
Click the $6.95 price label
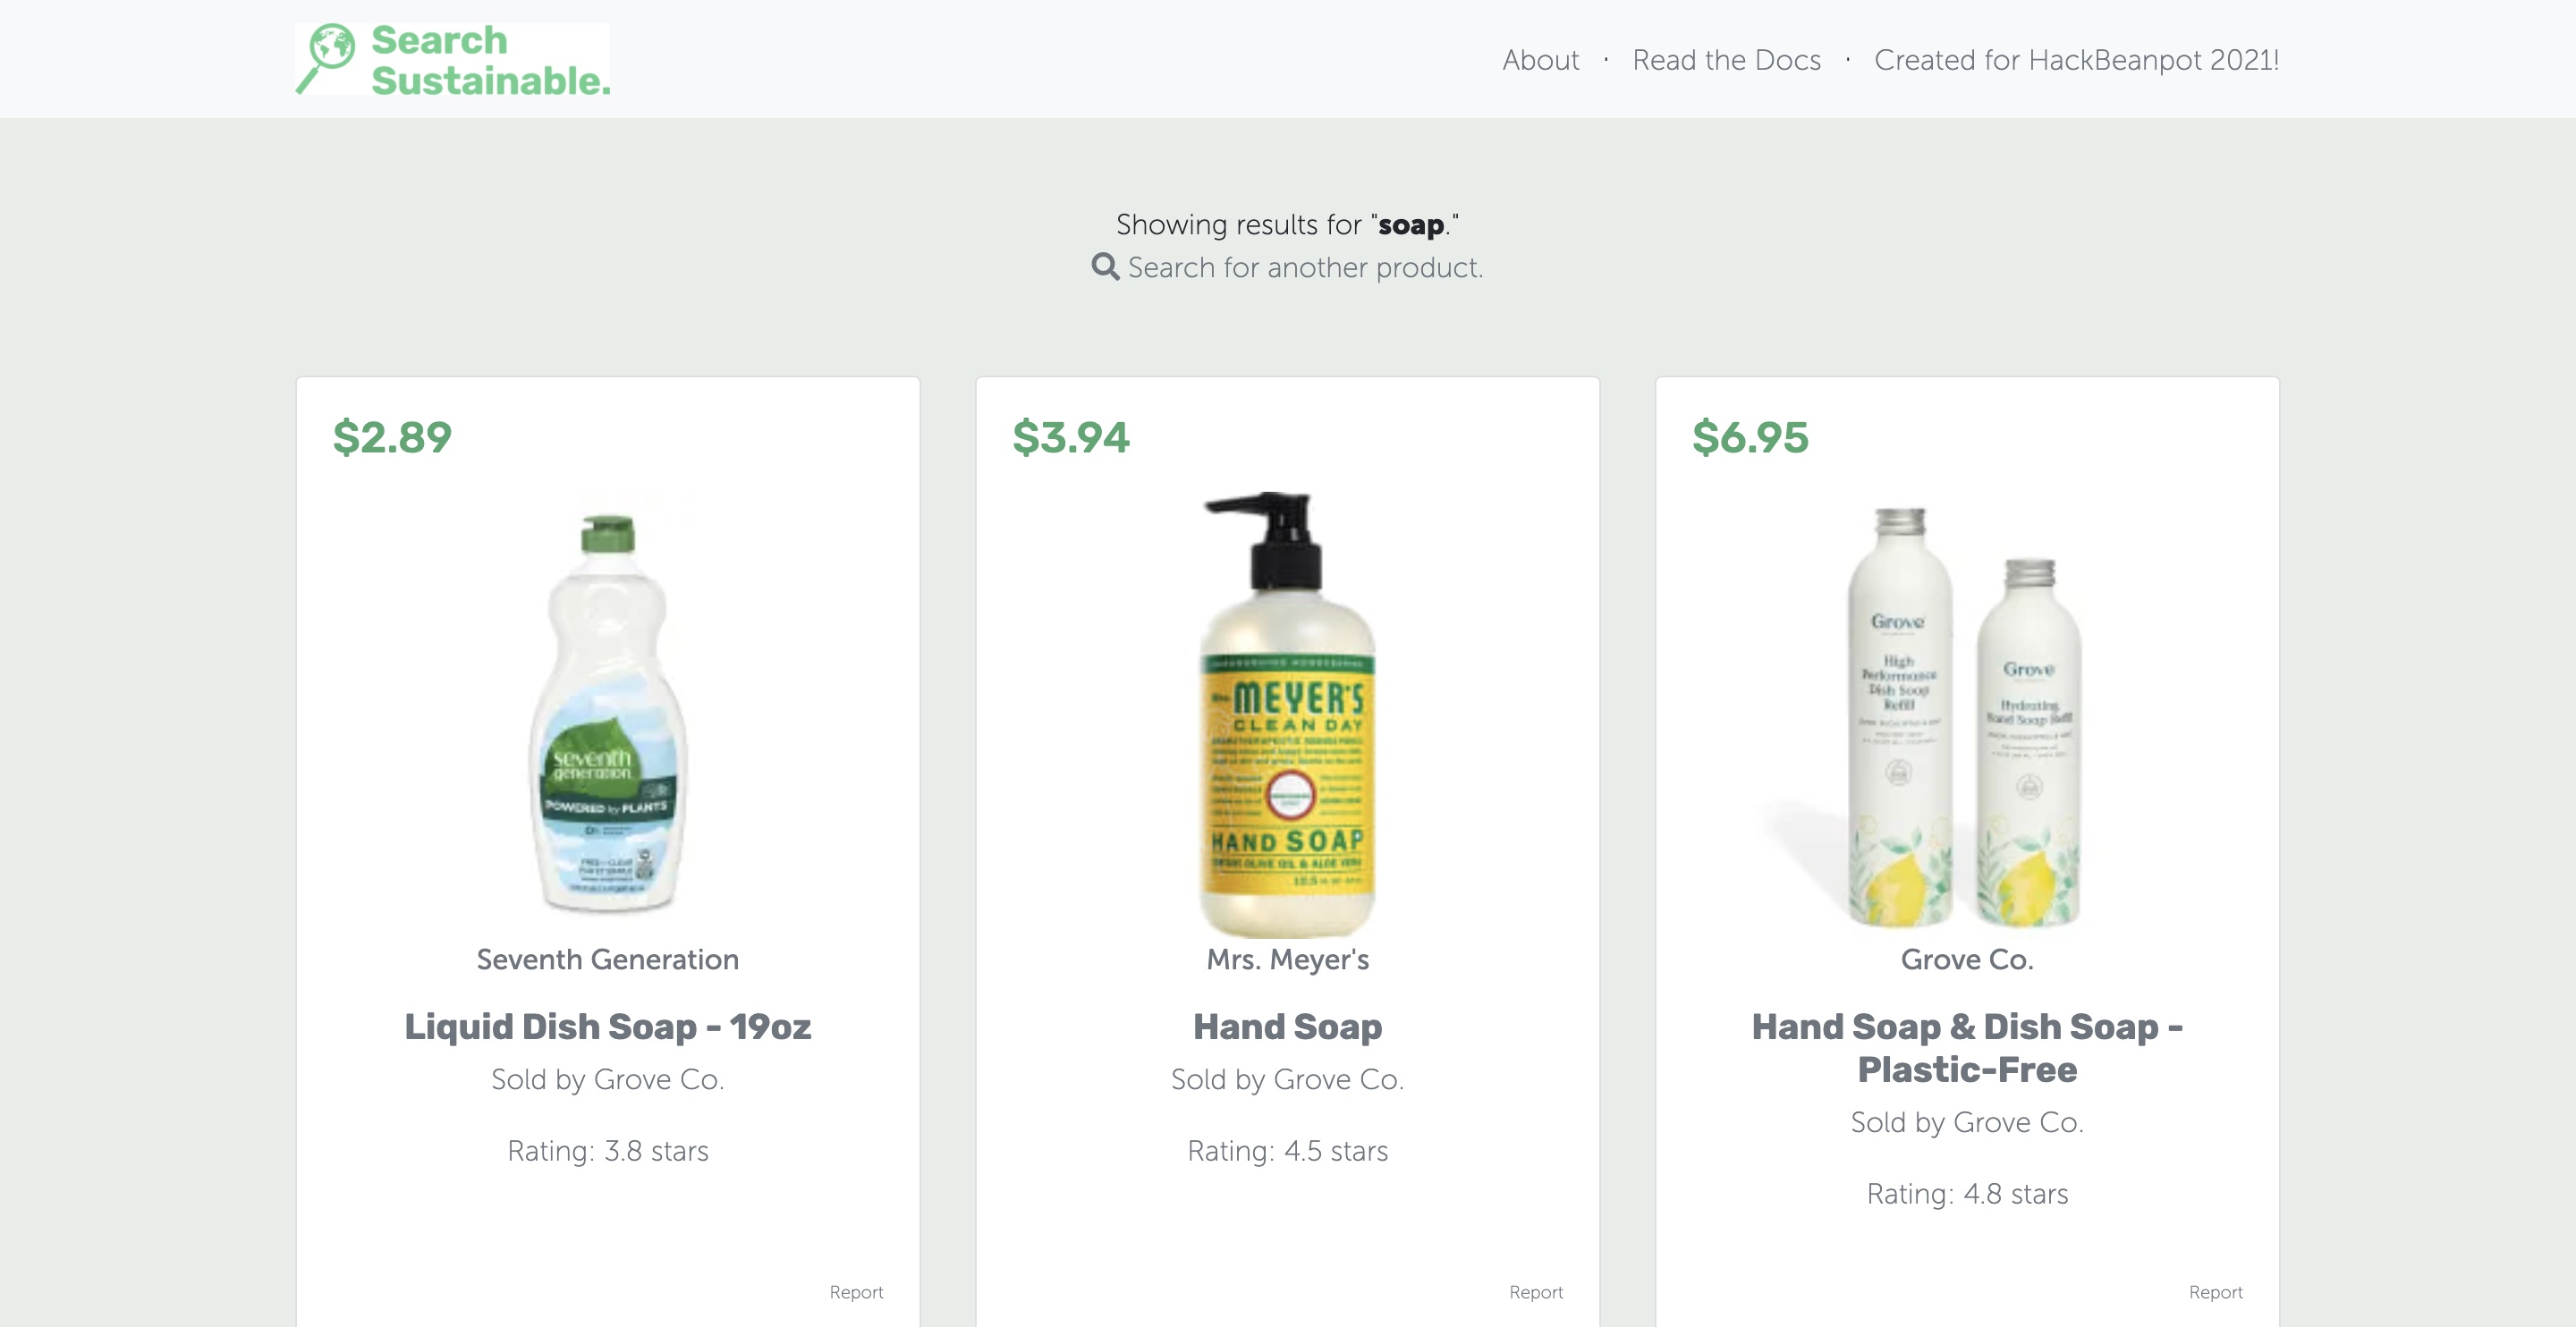tap(1750, 438)
